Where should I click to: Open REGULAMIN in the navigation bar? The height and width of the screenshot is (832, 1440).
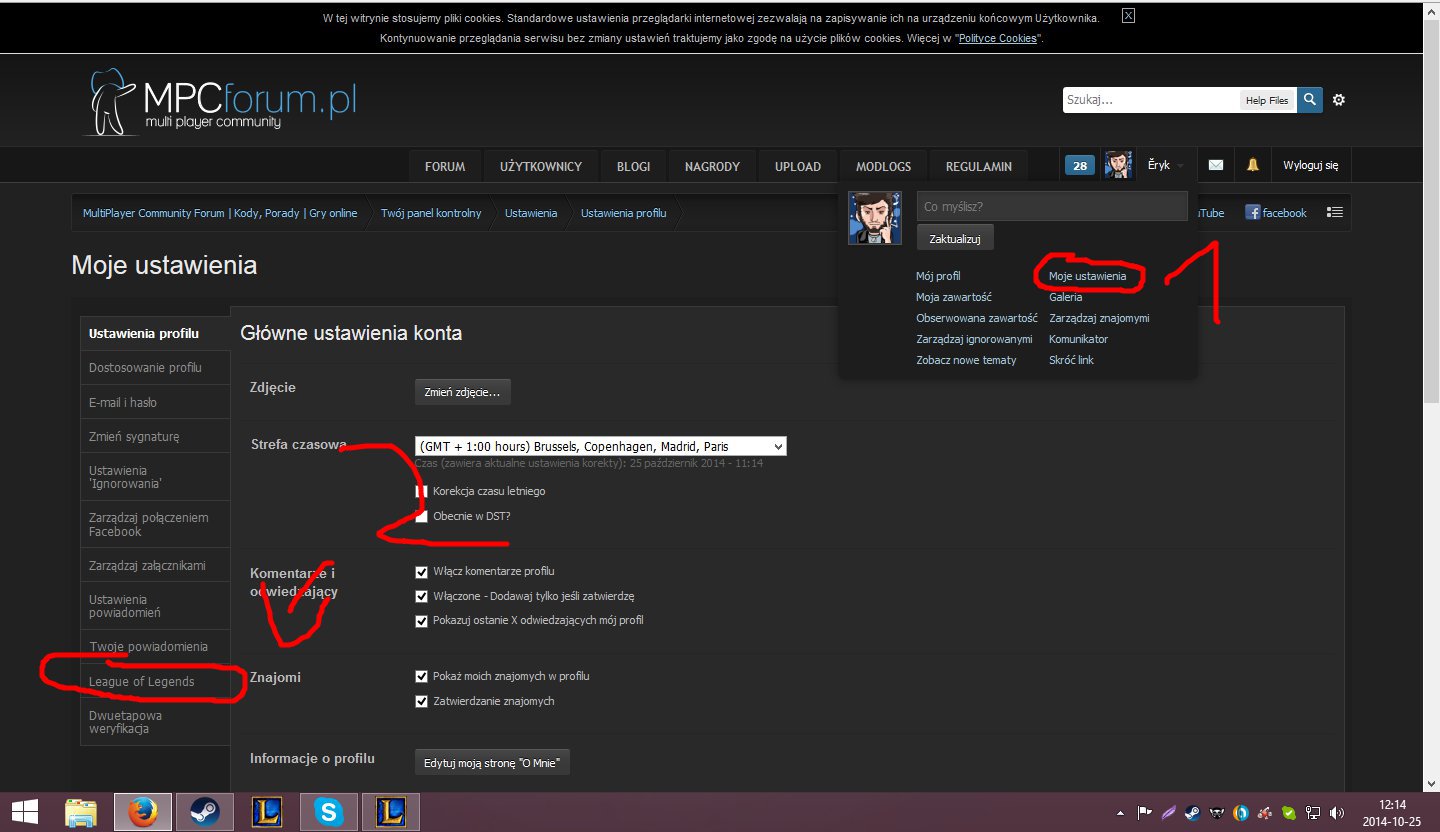[979, 167]
